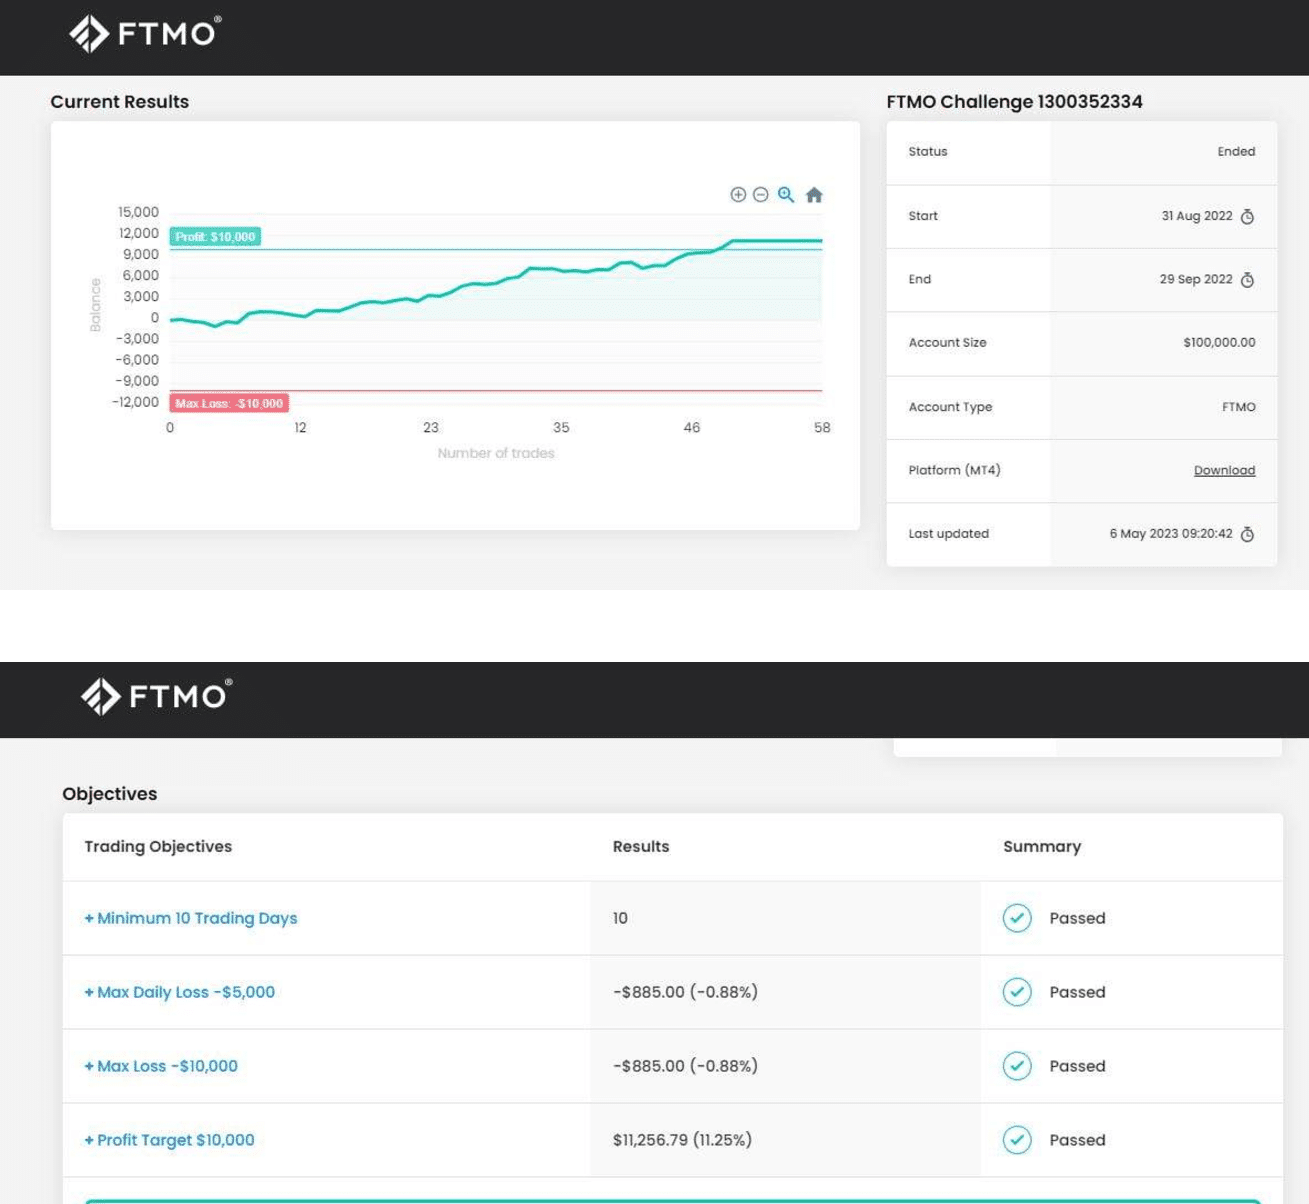Click the red Max Loss chart label
The height and width of the screenshot is (1204, 1309).
pos(229,404)
